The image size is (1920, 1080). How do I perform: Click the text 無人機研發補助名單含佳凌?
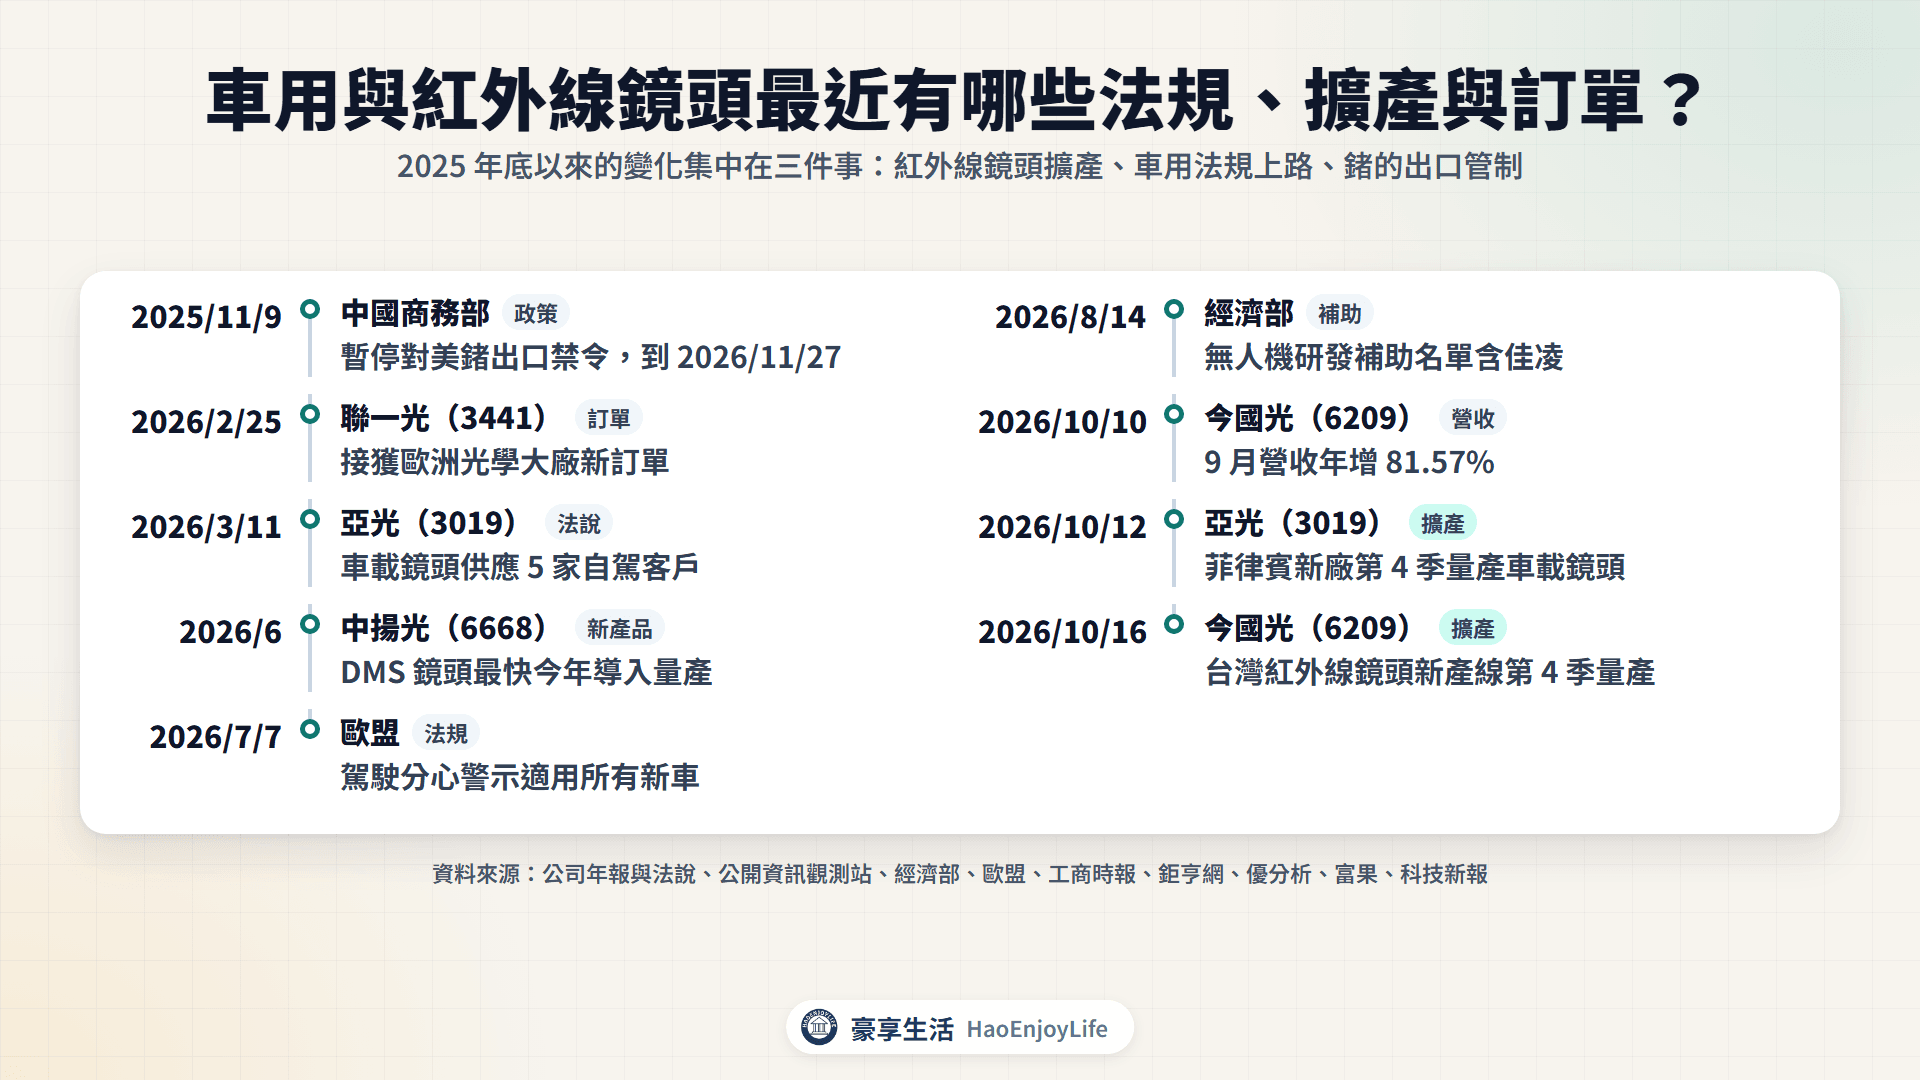1384,357
